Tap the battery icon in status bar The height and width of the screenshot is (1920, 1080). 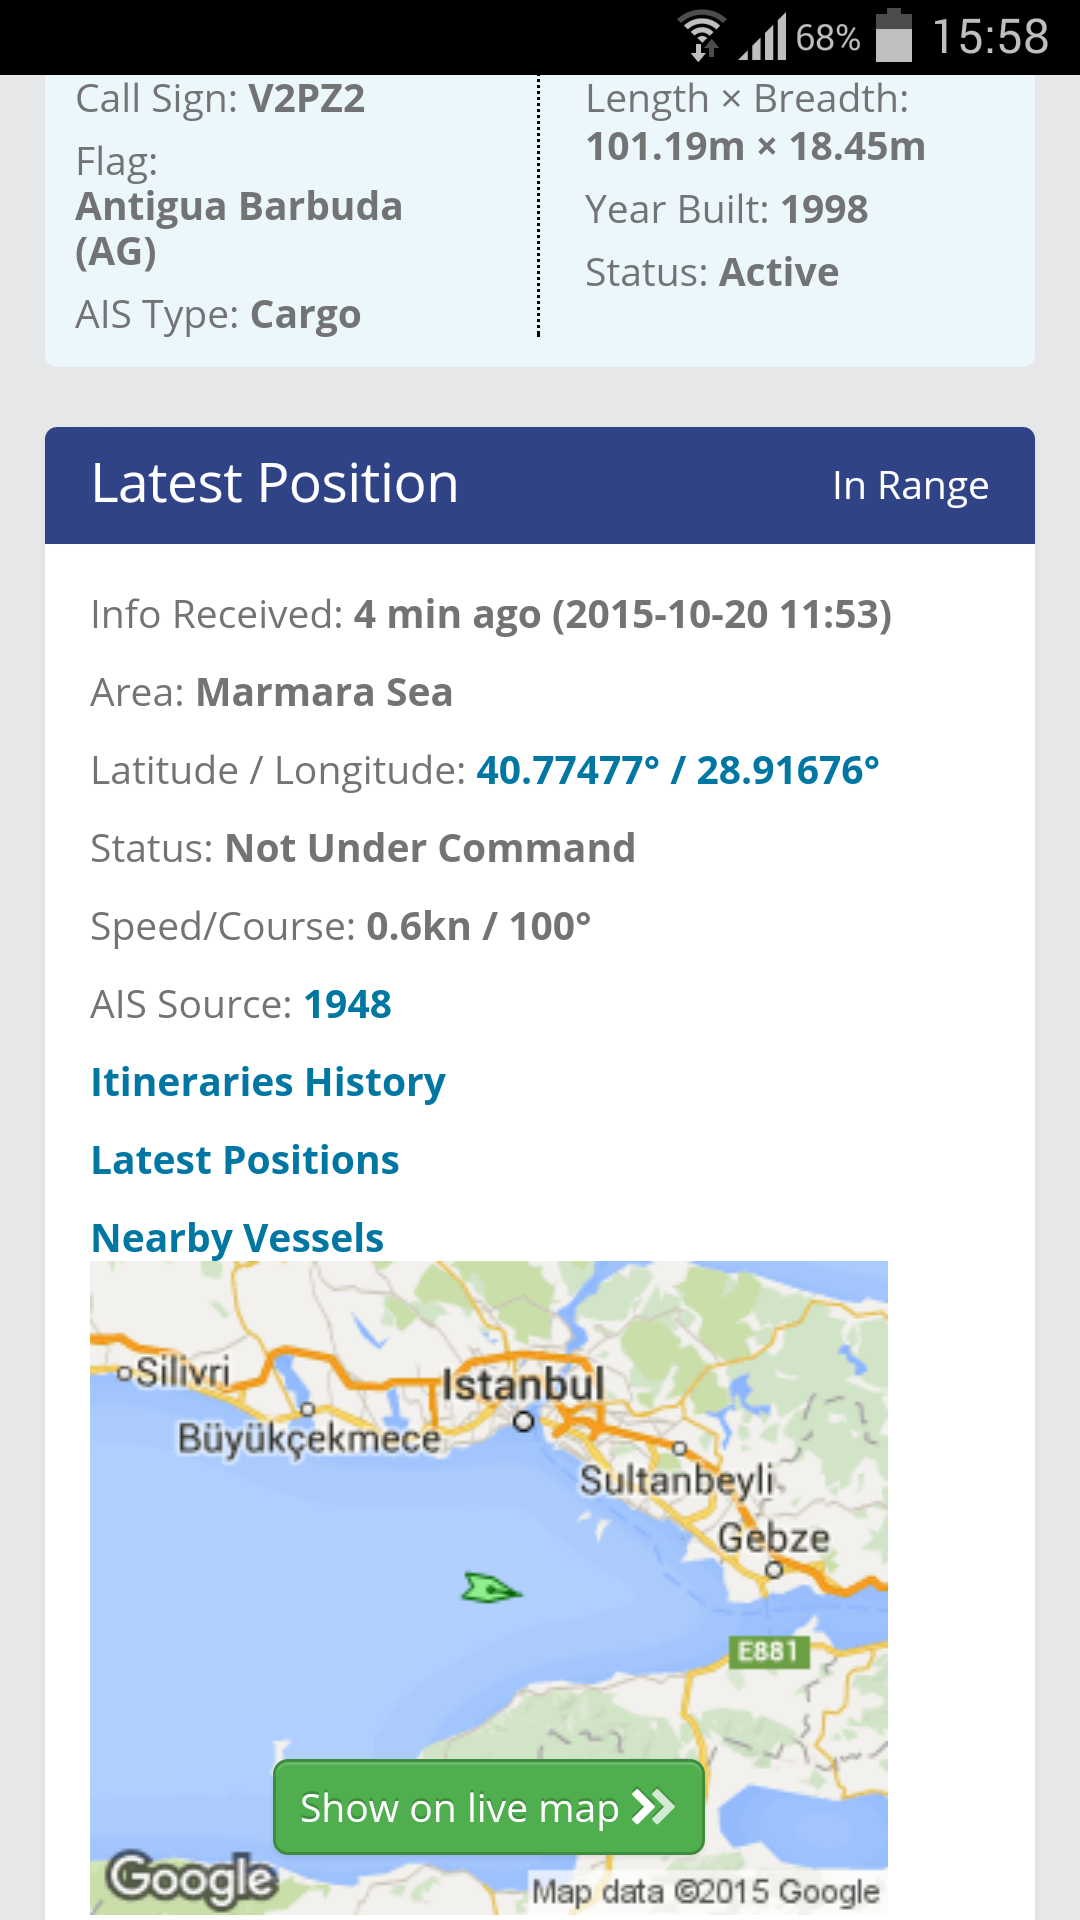tap(894, 36)
